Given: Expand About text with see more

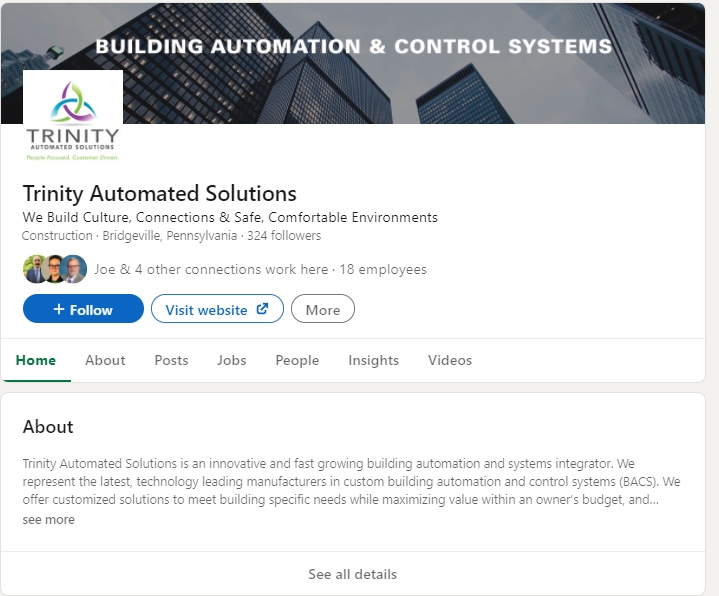Looking at the screenshot, I should (x=49, y=519).
